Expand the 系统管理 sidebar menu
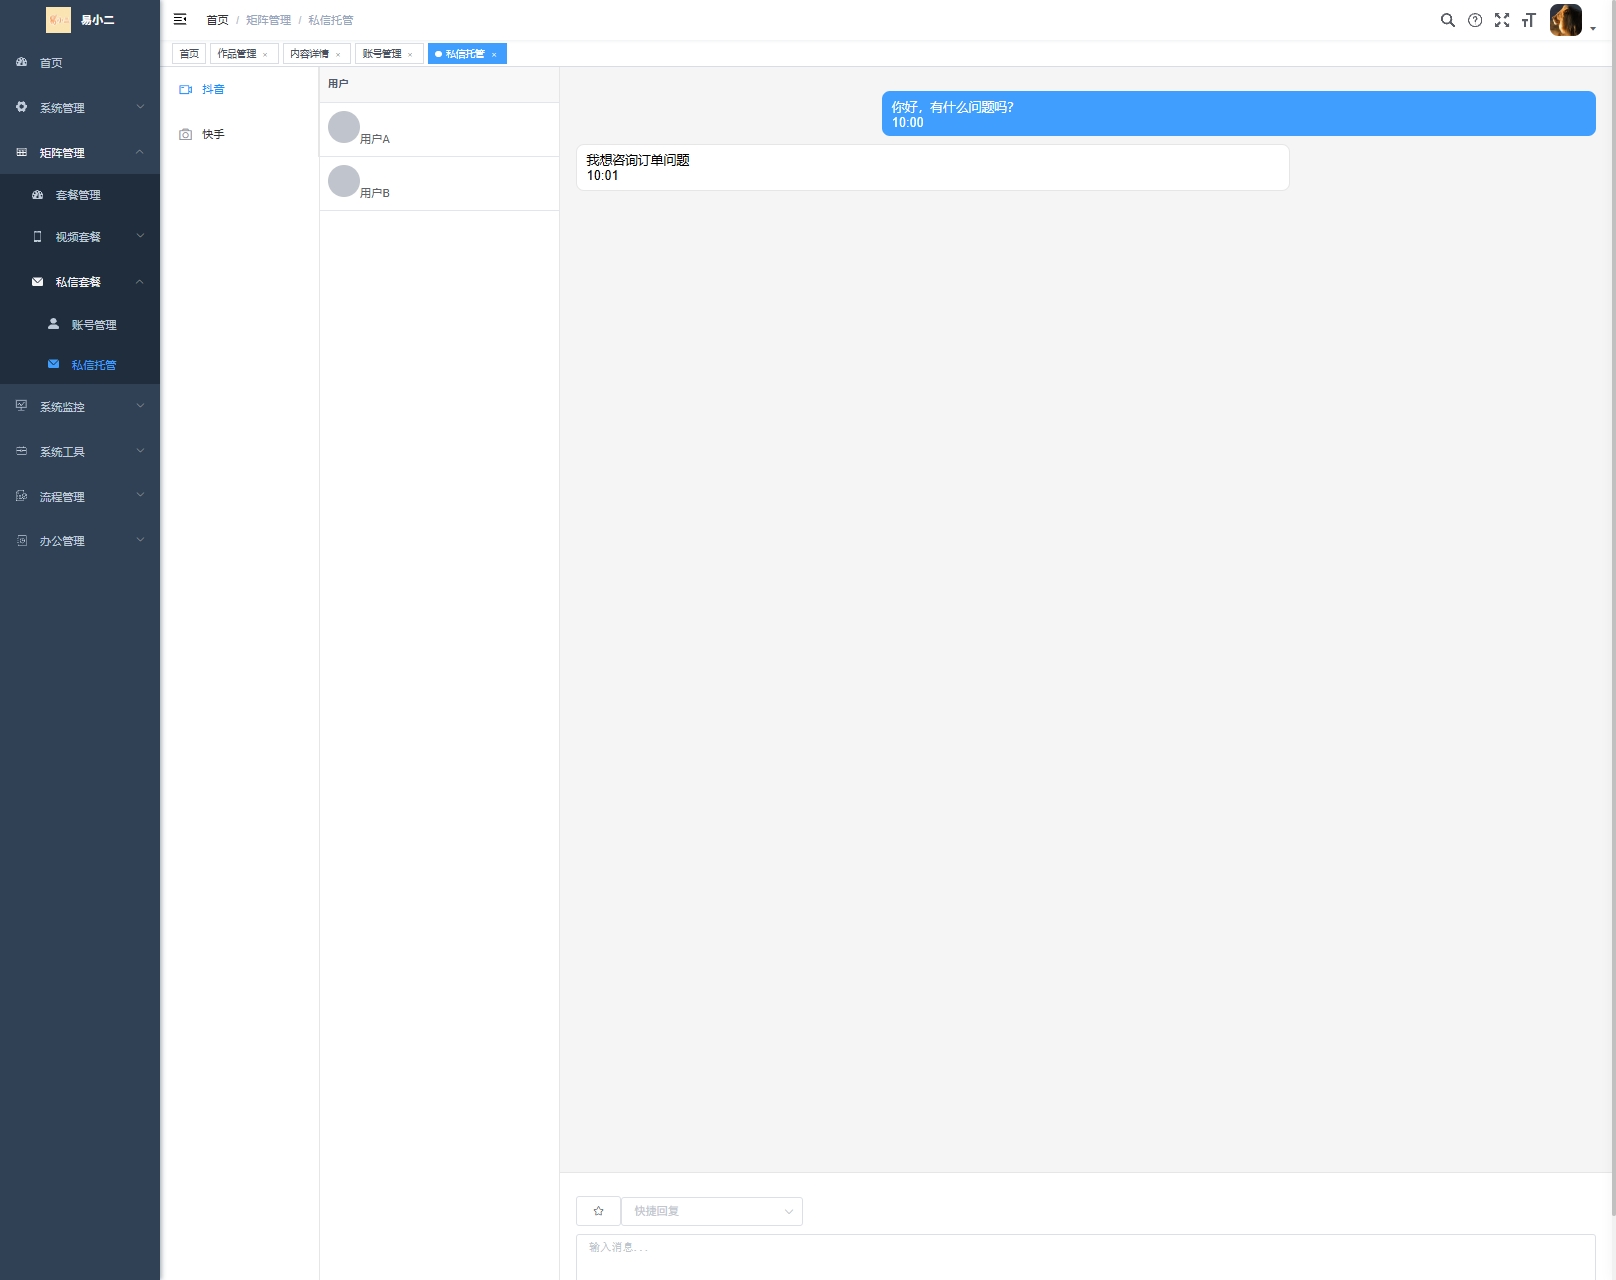Viewport: 1616px width, 1280px height. (80, 108)
